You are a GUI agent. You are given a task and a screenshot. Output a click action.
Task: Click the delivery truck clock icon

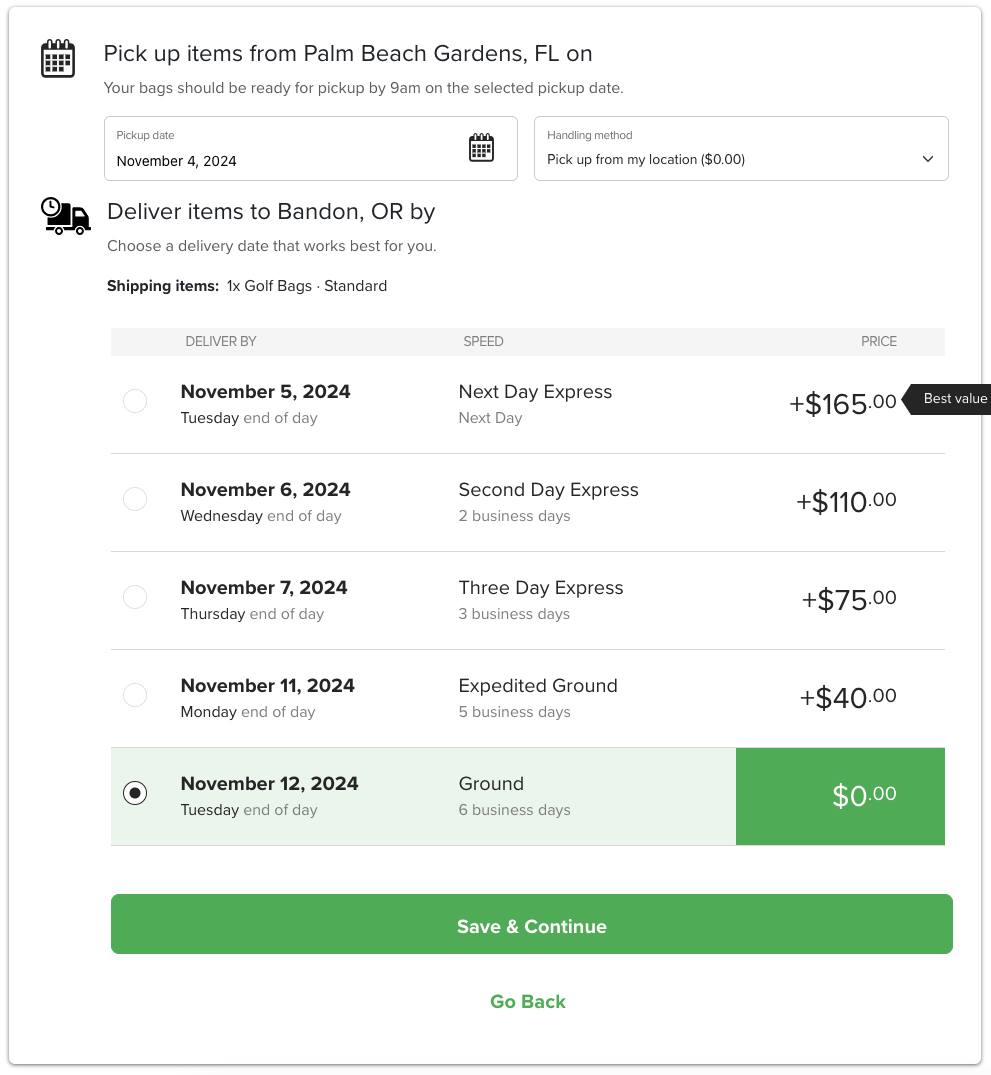65,216
